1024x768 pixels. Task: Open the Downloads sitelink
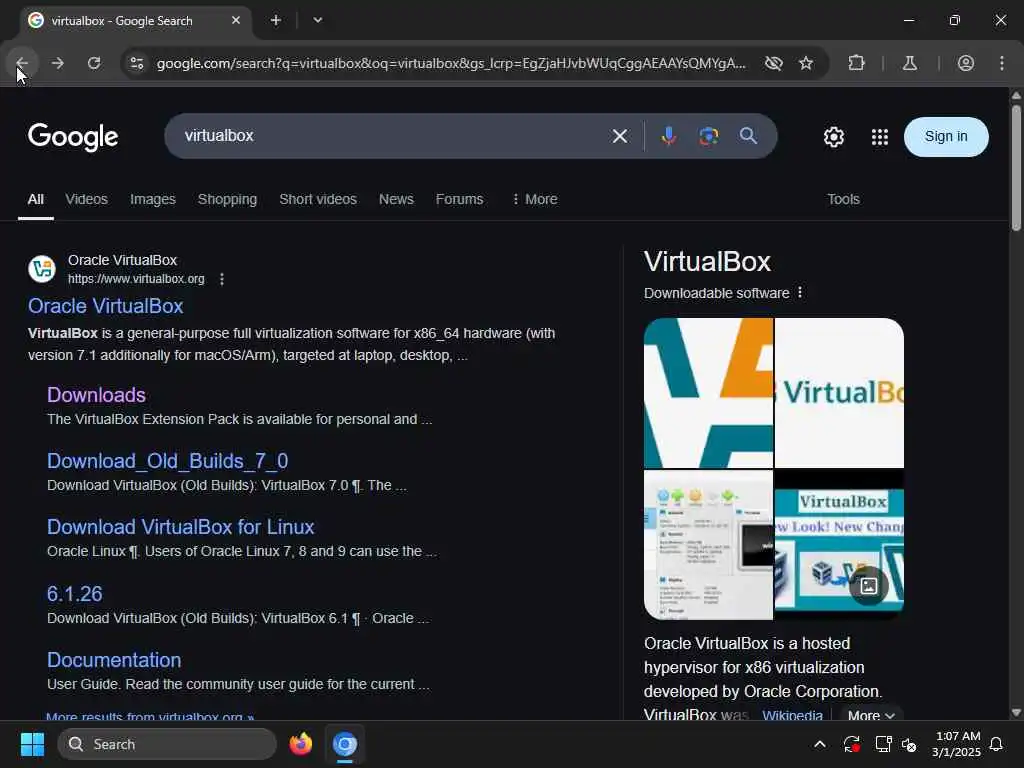pos(96,395)
